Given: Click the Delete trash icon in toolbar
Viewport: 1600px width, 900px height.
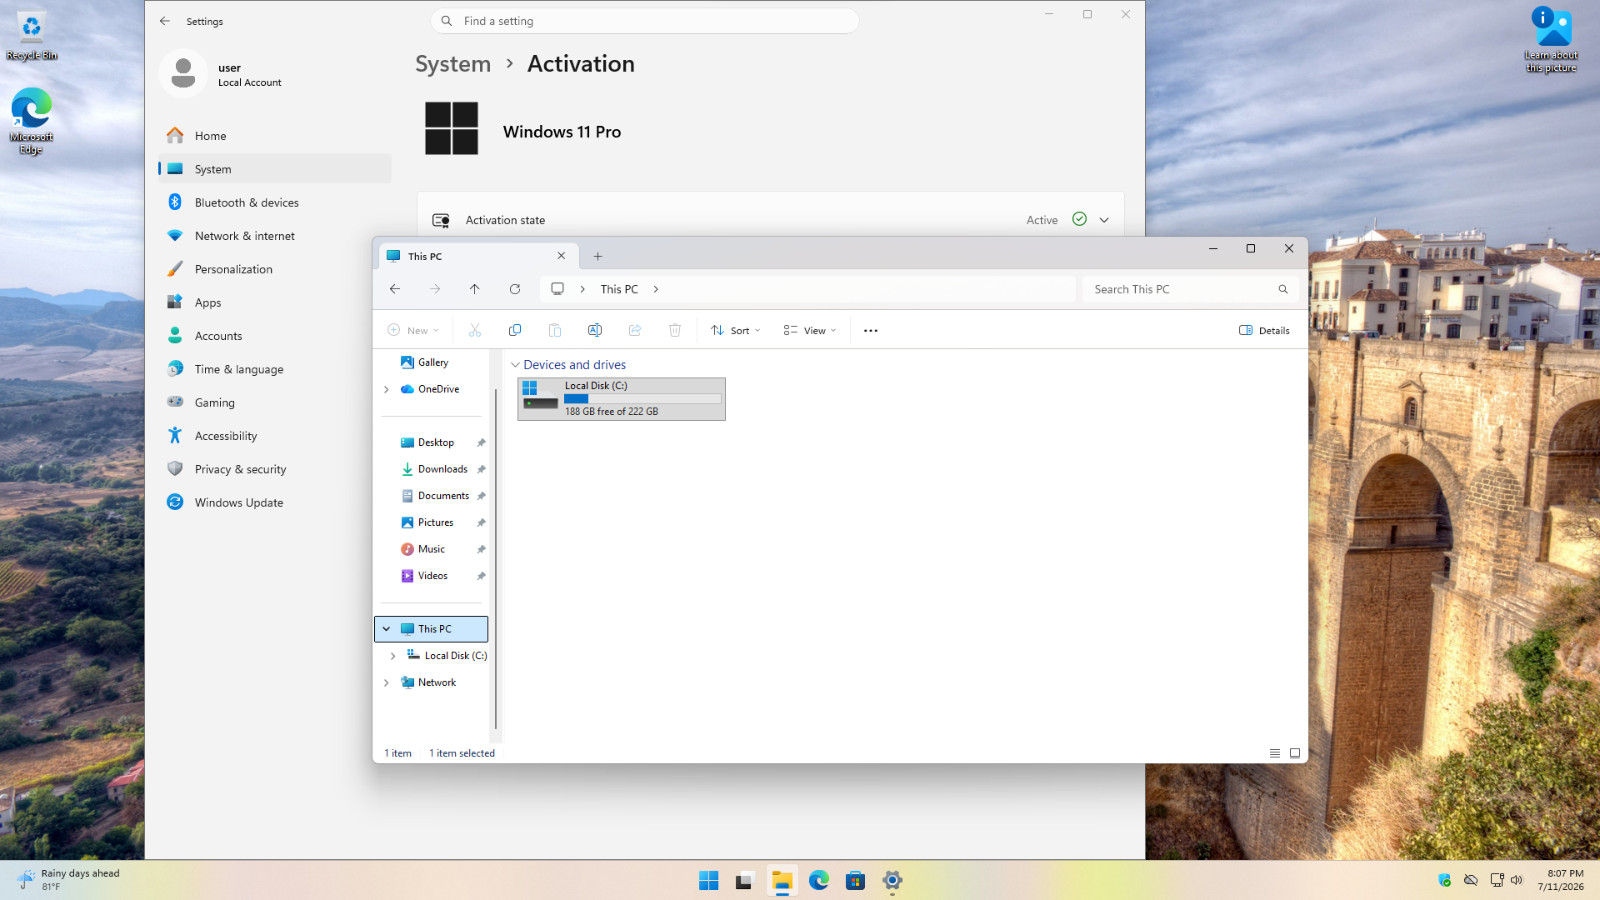Looking at the screenshot, I should [675, 330].
